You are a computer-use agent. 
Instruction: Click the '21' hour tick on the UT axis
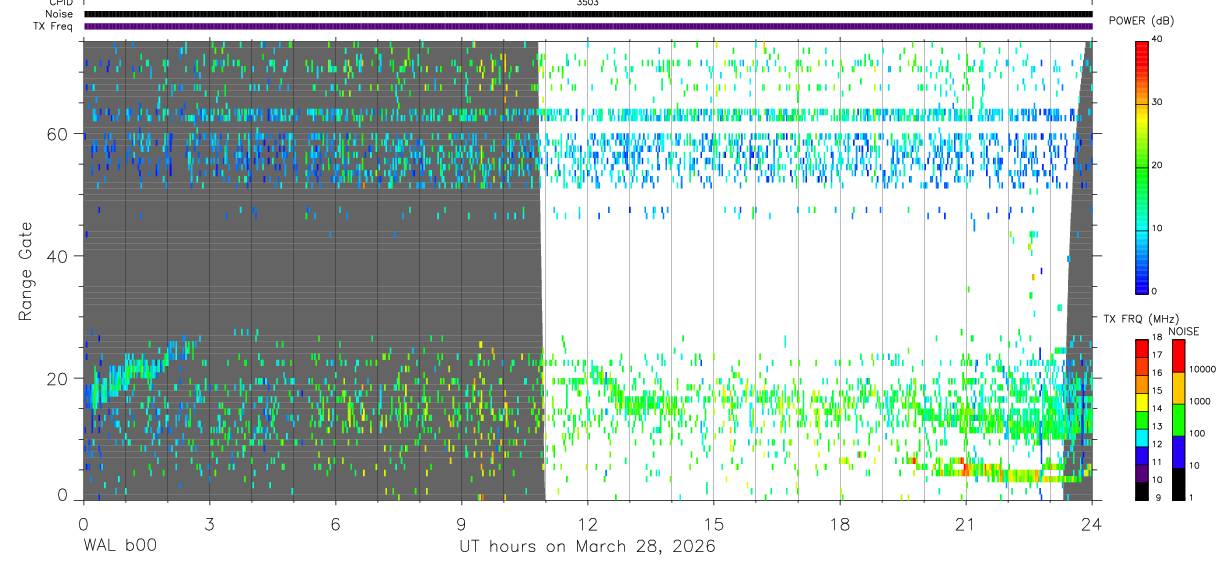(x=966, y=523)
